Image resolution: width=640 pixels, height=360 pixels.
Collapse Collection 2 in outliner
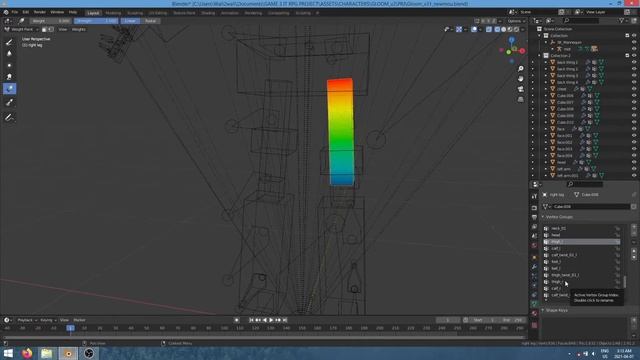click(540, 56)
